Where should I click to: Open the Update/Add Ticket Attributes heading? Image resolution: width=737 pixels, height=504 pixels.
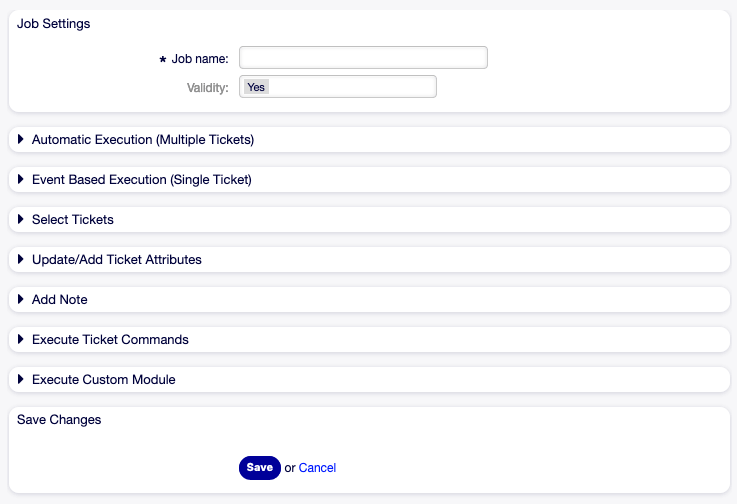tap(117, 260)
